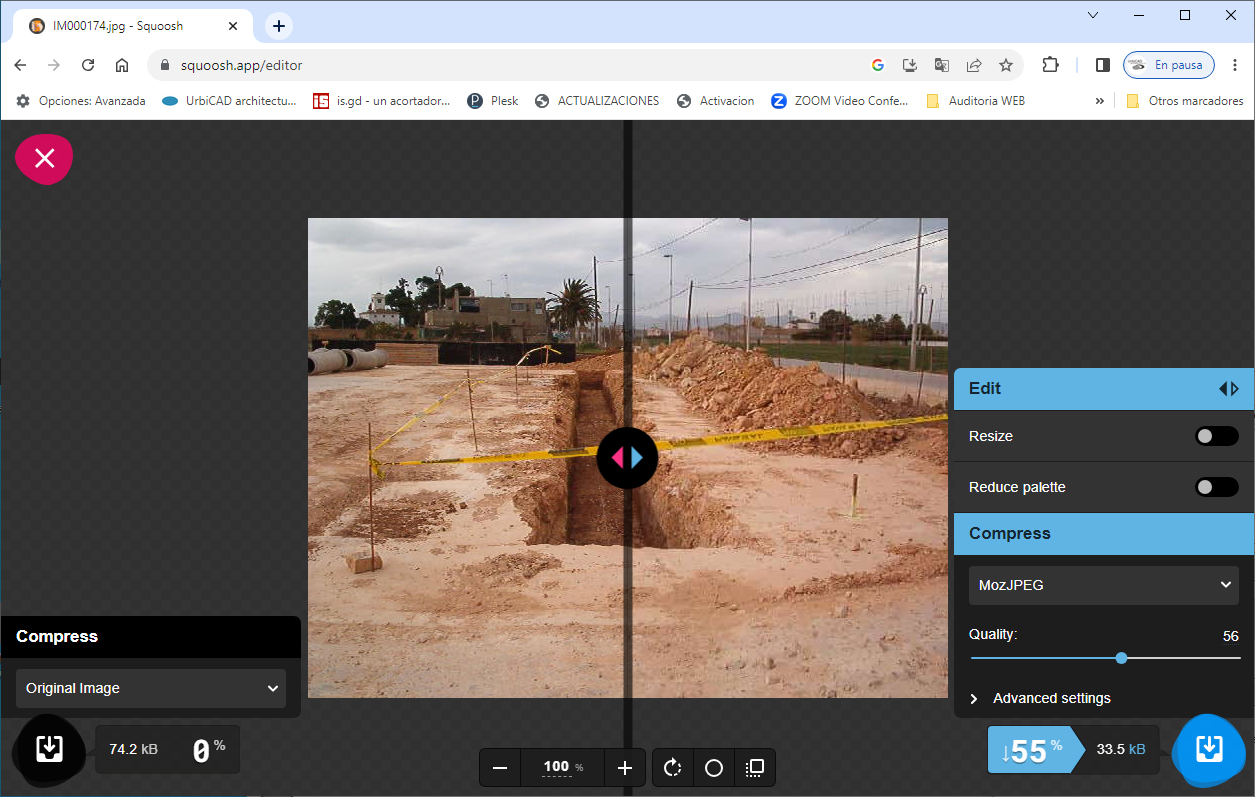Bookmark this tab with the star icon
This screenshot has height=797, width=1255.
[x=1006, y=65]
